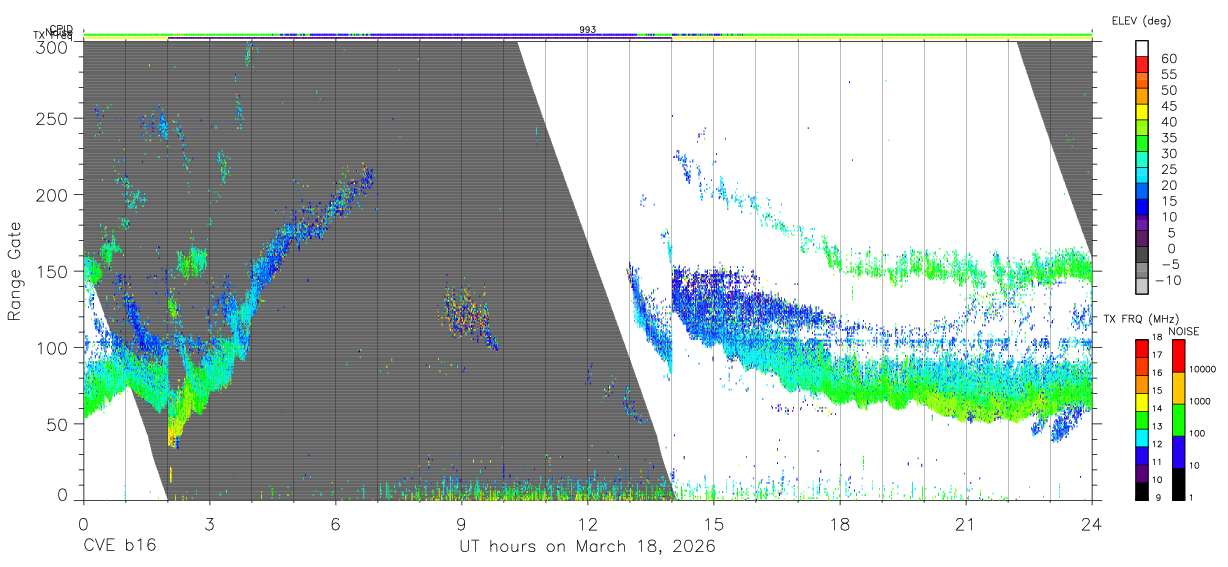The image size is (1228, 567).
Task: Click blue NOISE swatch between 100 and 10
Action: (1178, 451)
